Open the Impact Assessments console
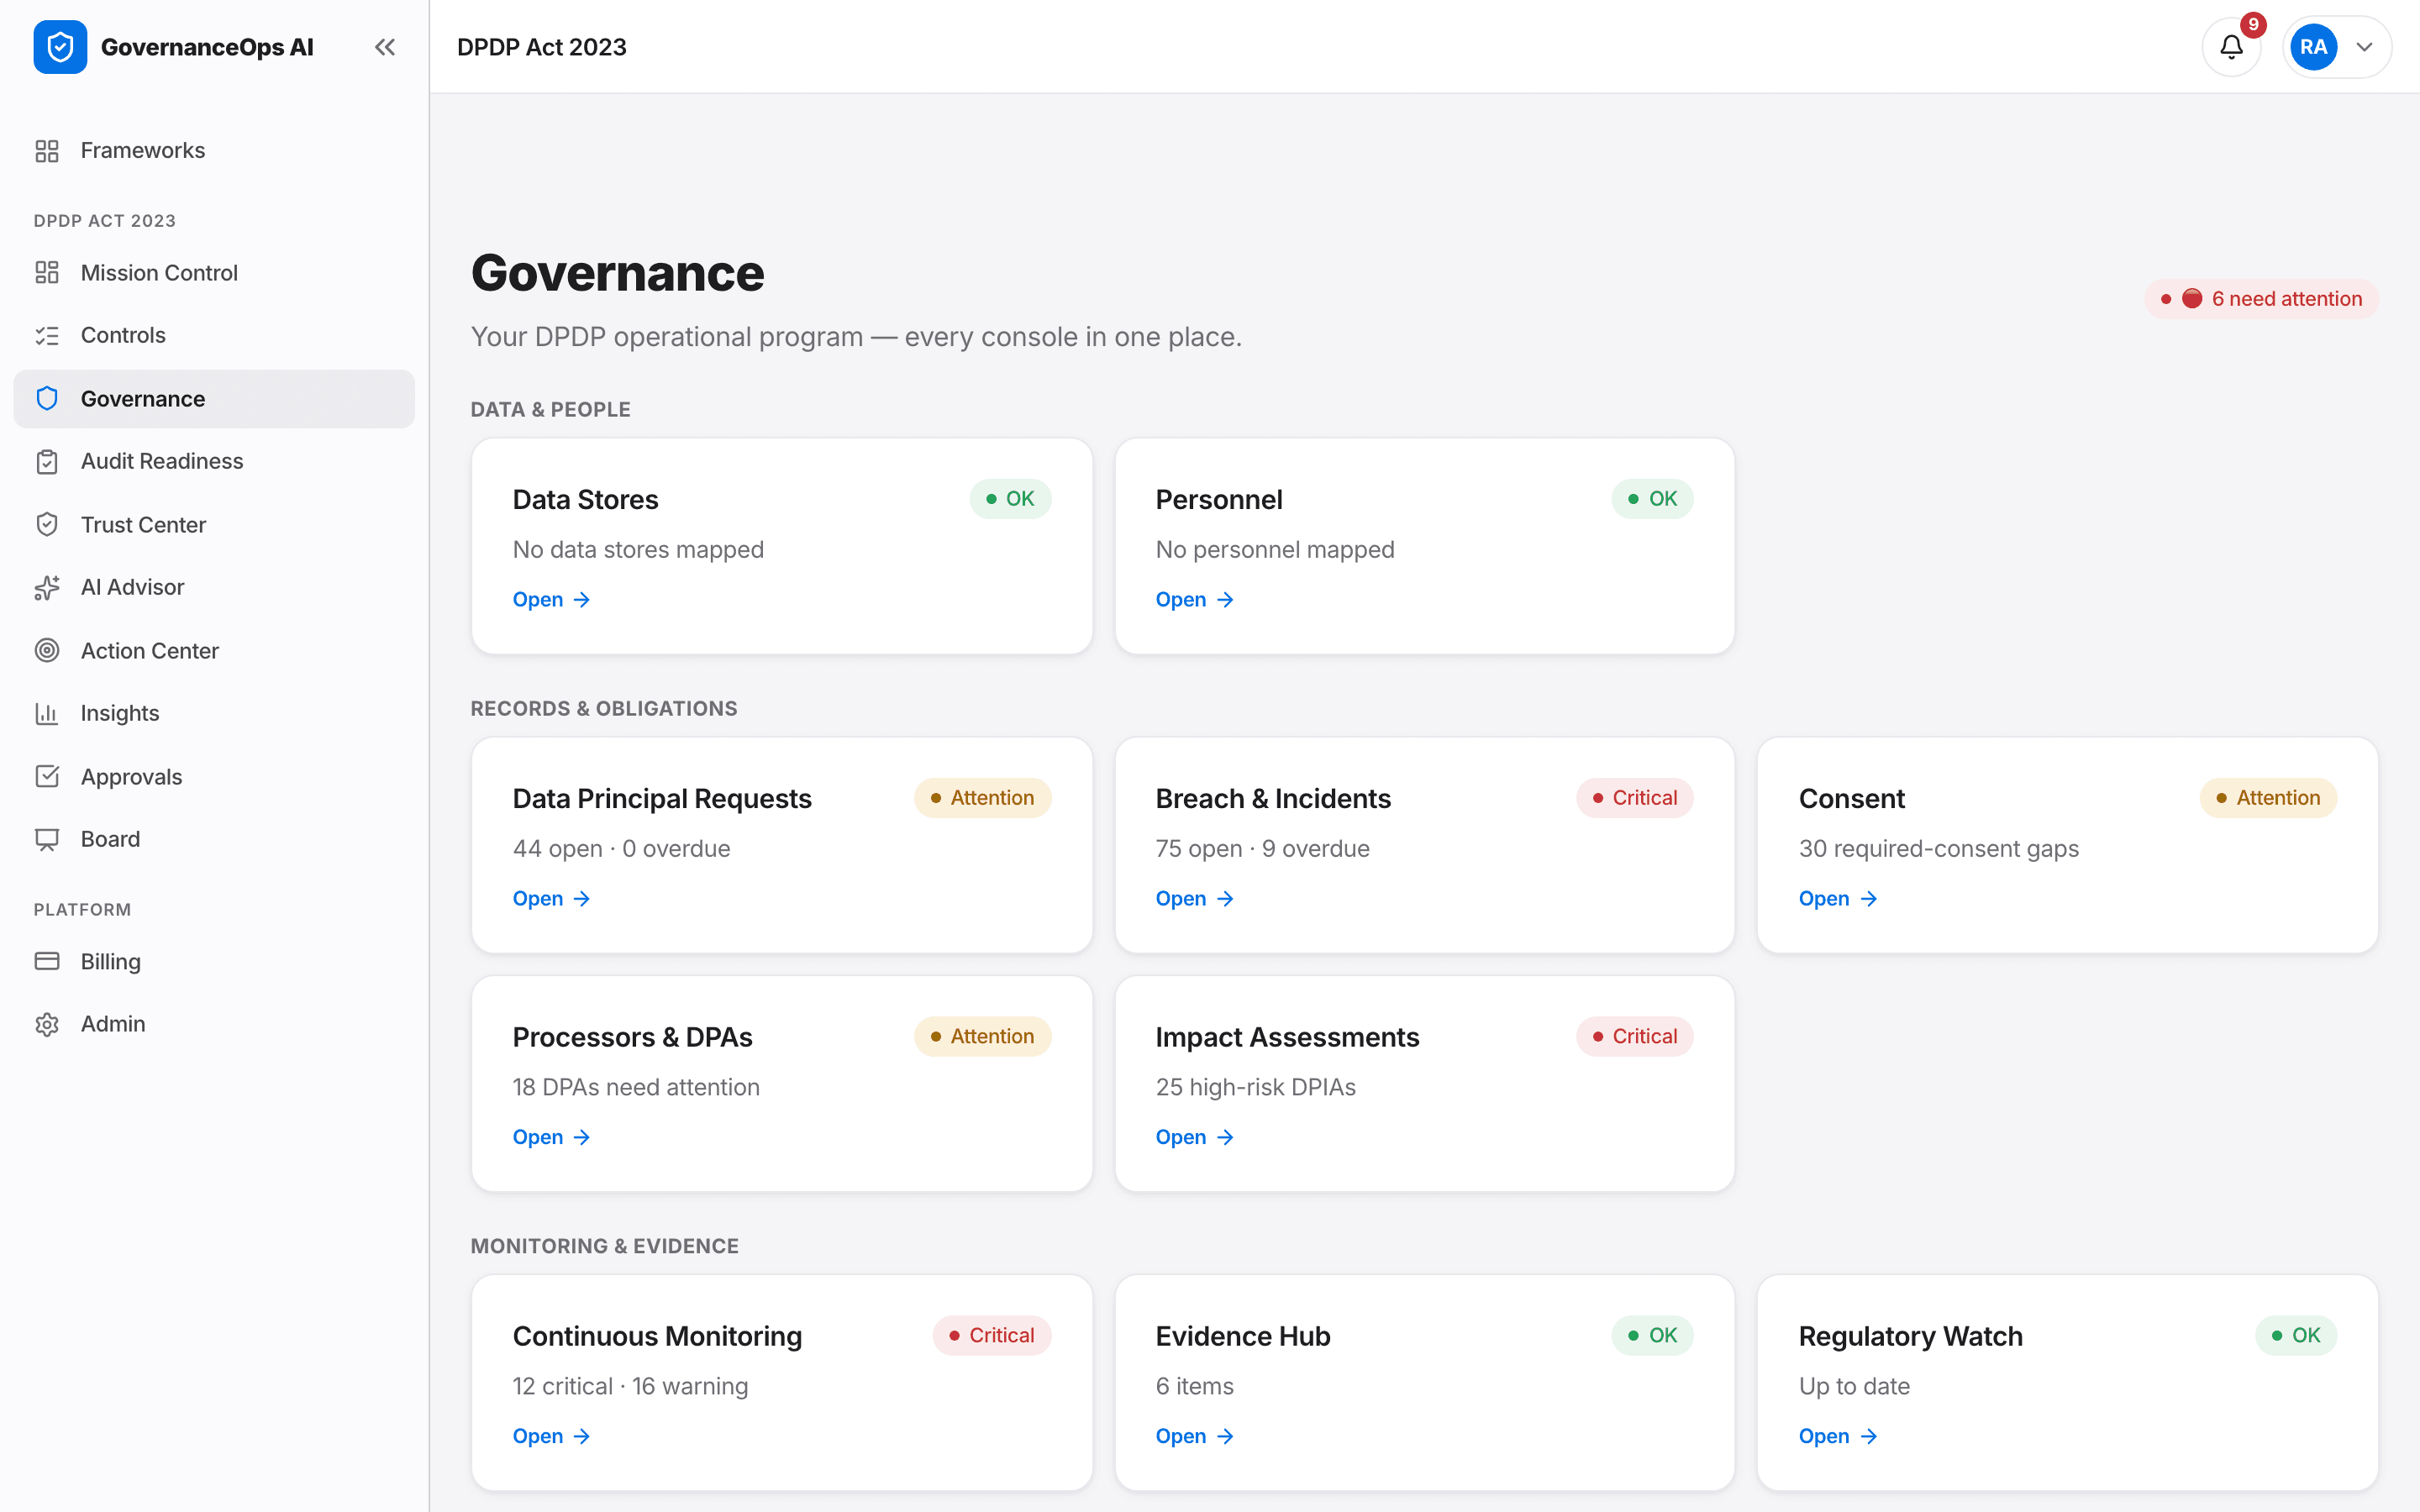Image resolution: width=2420 pixels, height=1512 pixels. (x=1194, y=1138)
